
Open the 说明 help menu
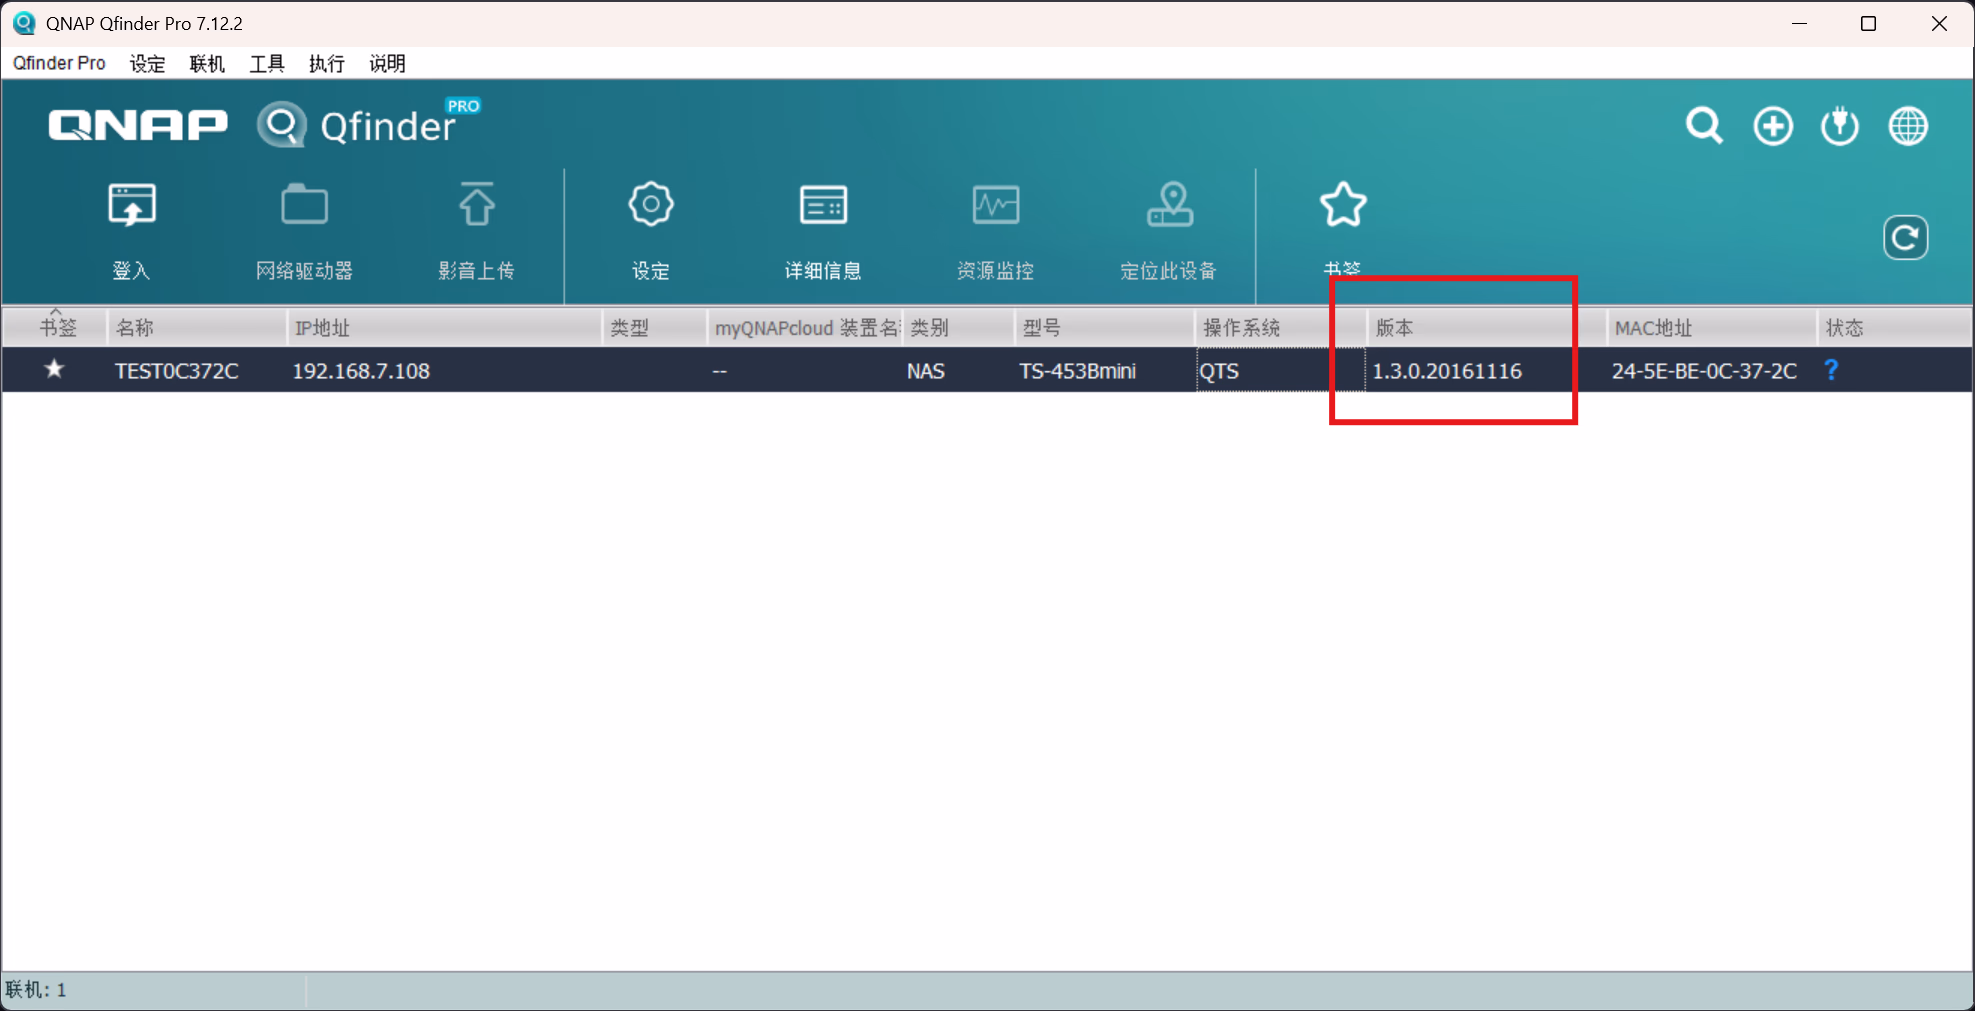tap(387, 63)
